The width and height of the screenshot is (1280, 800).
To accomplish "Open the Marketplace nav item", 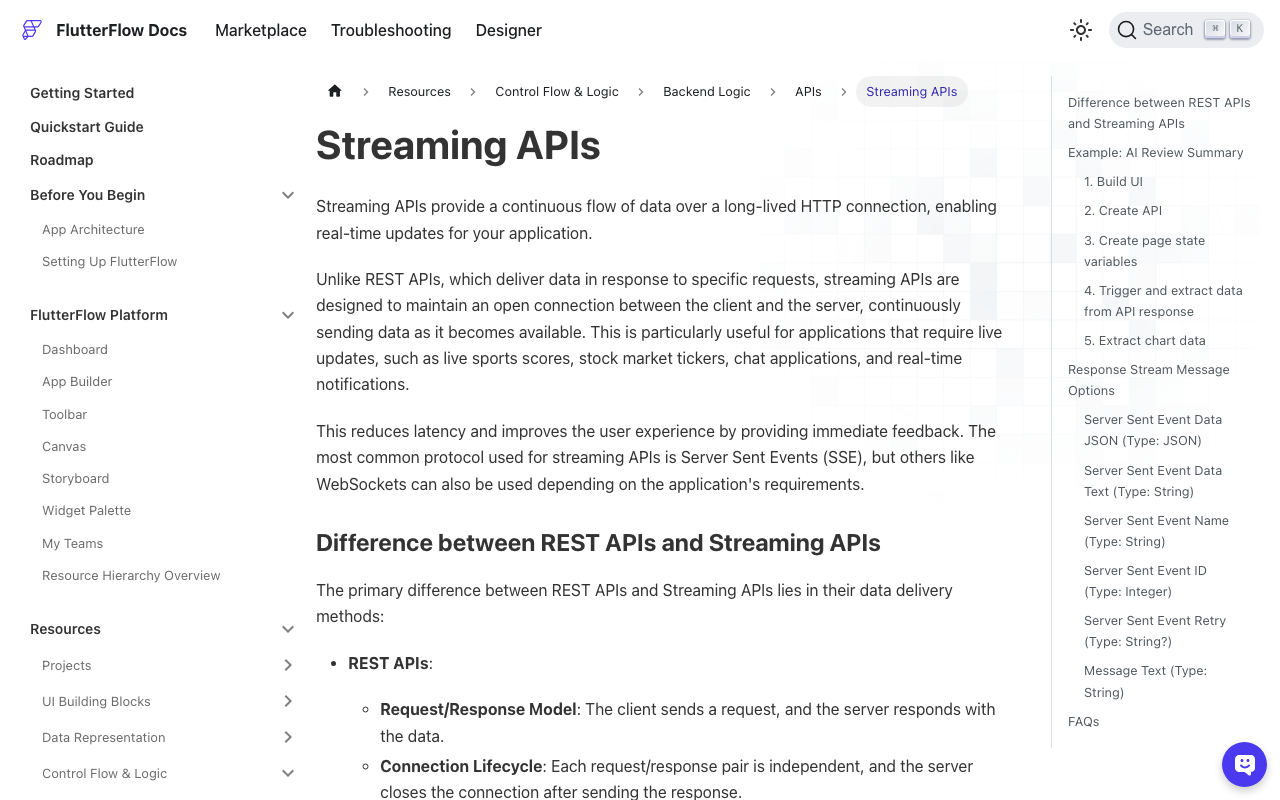I will point(261,30).
